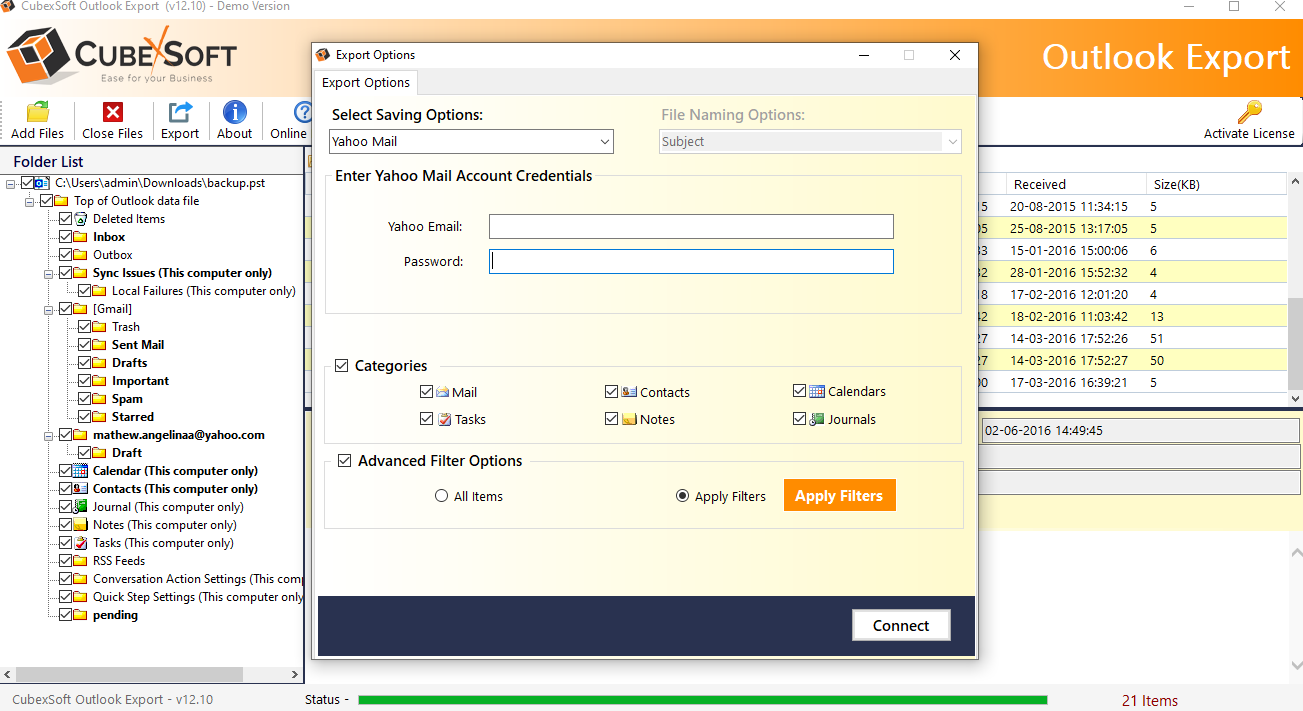Image resolution: width=1303 pixels, height=711 pixels.
Task: Close the Export Options dialog
Action: [955, 55]
